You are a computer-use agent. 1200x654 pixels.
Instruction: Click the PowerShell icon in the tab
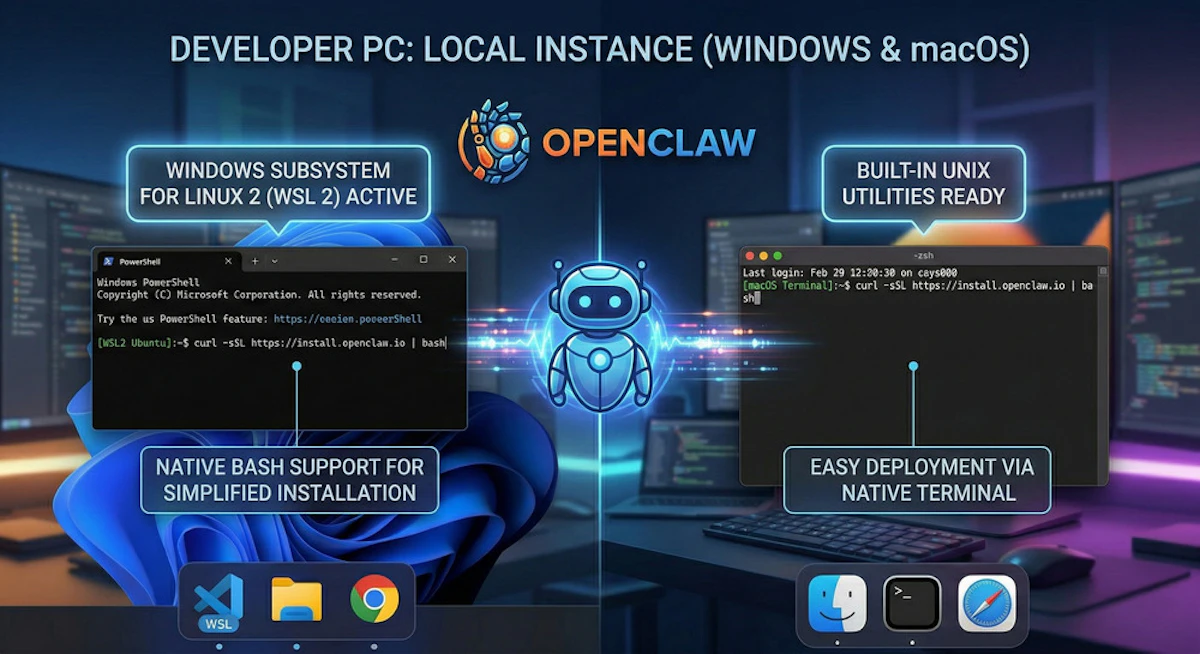coord(107,261)
